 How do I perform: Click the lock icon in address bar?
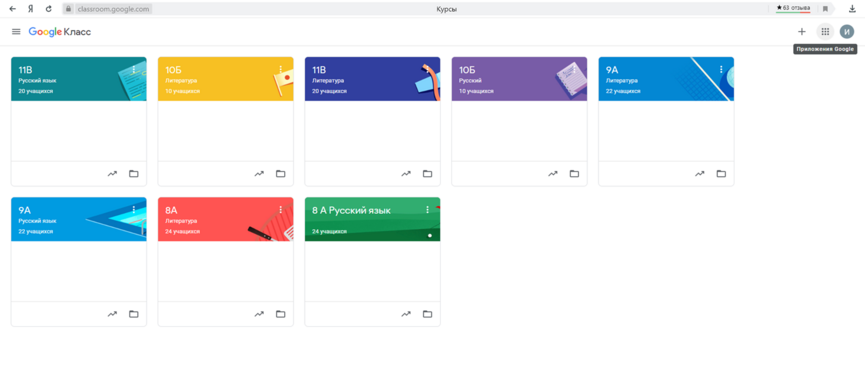68,9
